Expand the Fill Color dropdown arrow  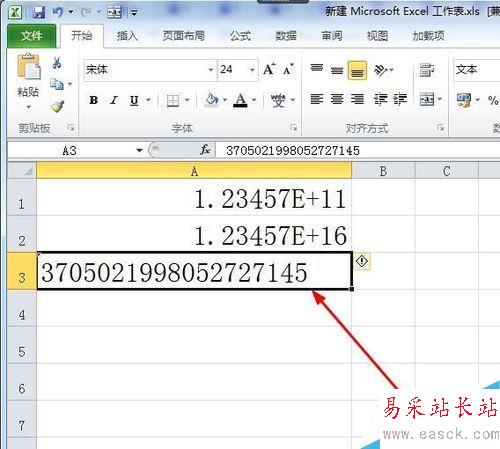pos(225,100)
